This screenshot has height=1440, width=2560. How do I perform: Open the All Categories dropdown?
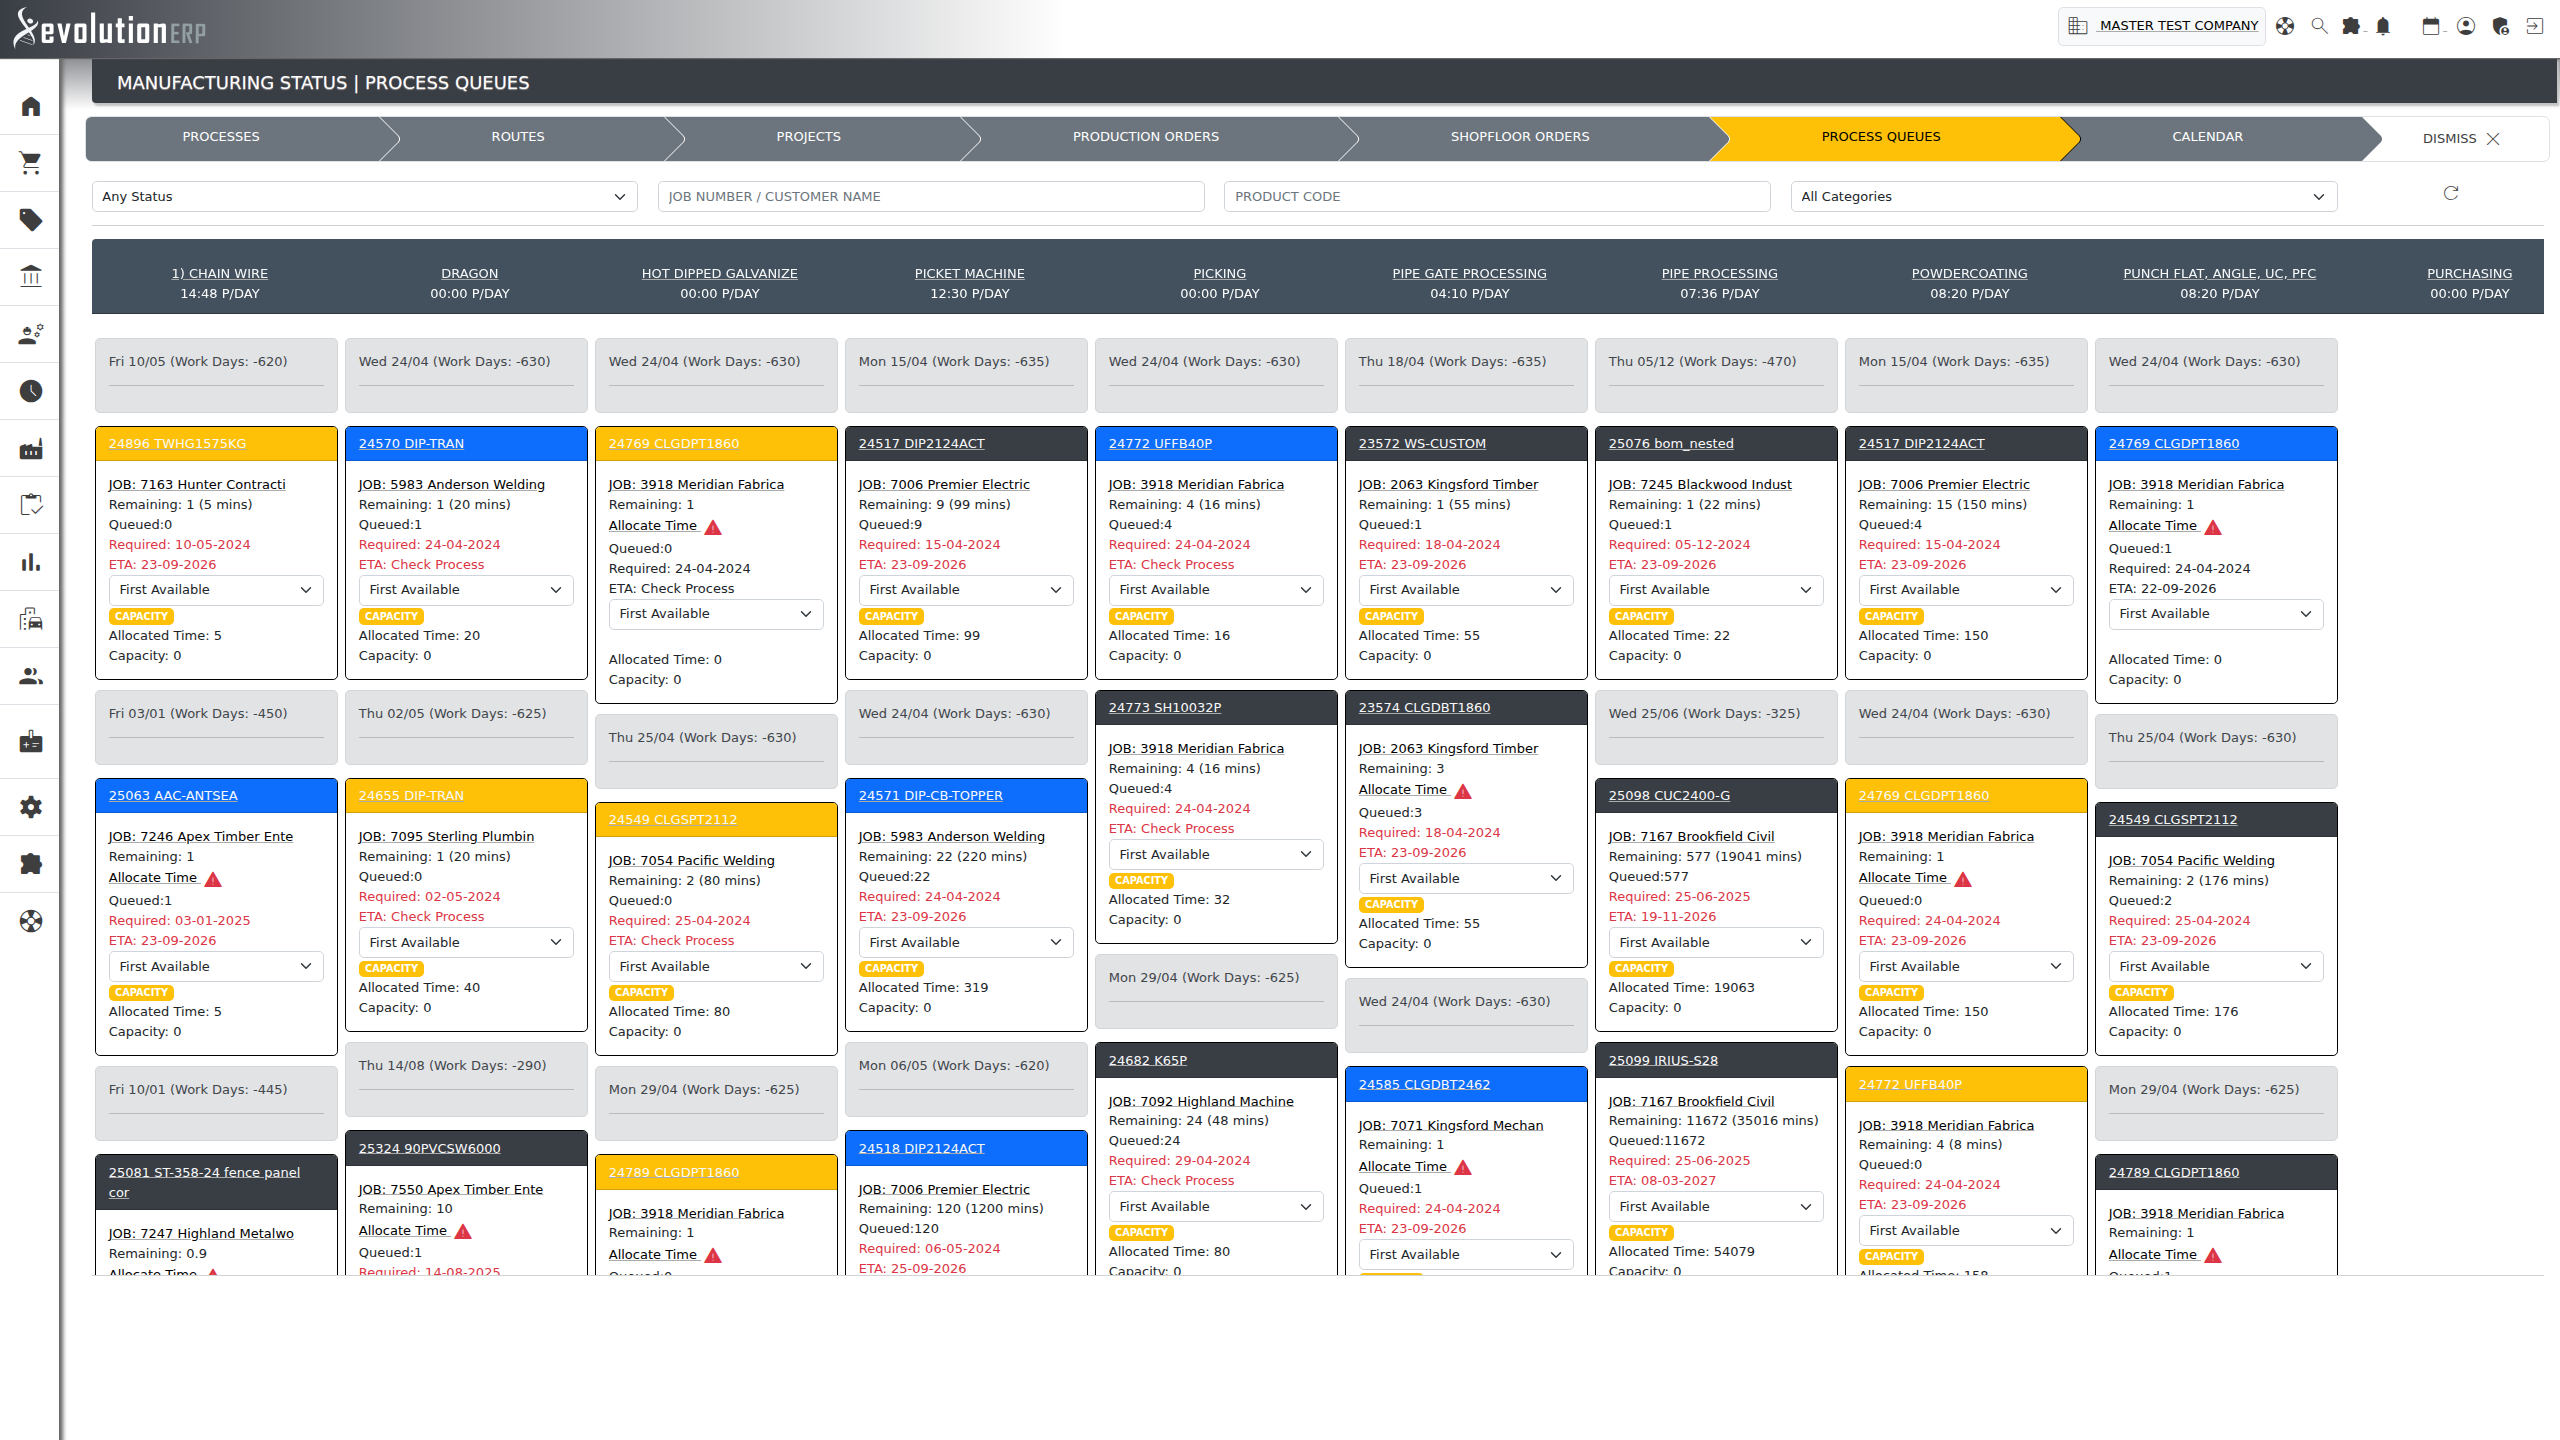2064,196
